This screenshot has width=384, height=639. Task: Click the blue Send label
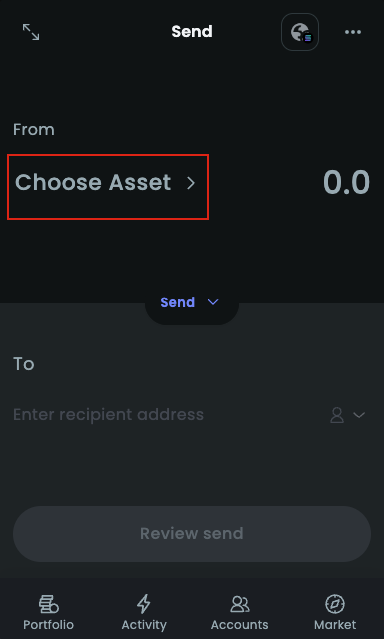[x=178, y=302]
